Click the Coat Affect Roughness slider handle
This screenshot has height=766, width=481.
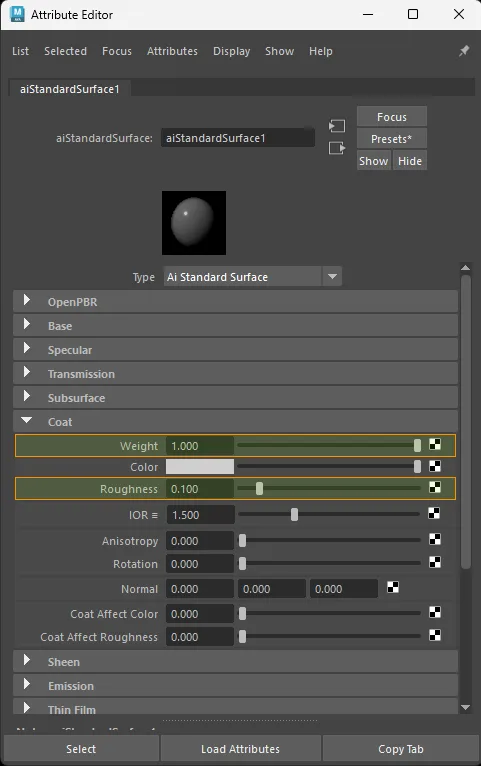click(x=242, y=637)
